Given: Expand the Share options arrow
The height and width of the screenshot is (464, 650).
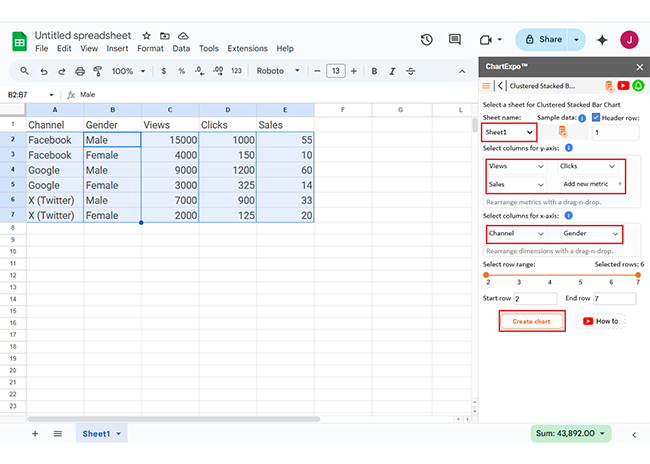Looking at the screenshot, I should (x=576, y=40).
